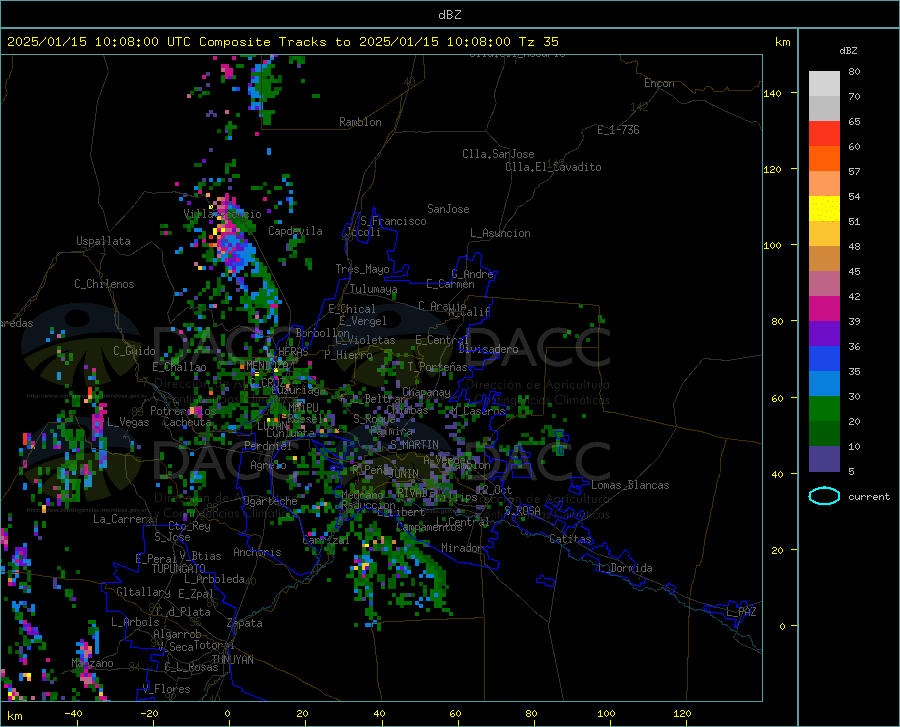Click the 120 km tick on horizontal axis
This screenshot has height=727, width=900.
(682, 713)
